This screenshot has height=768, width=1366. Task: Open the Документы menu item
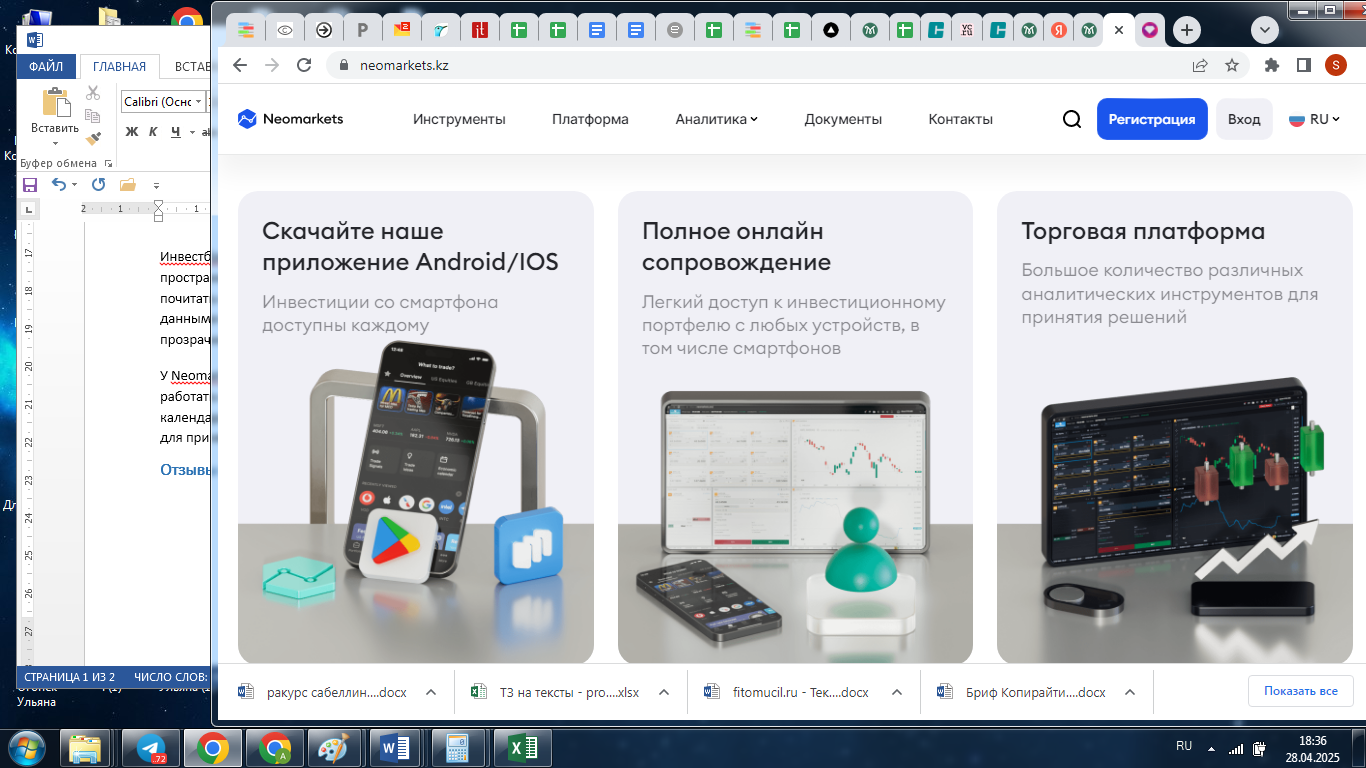click(x=843, y=119)
